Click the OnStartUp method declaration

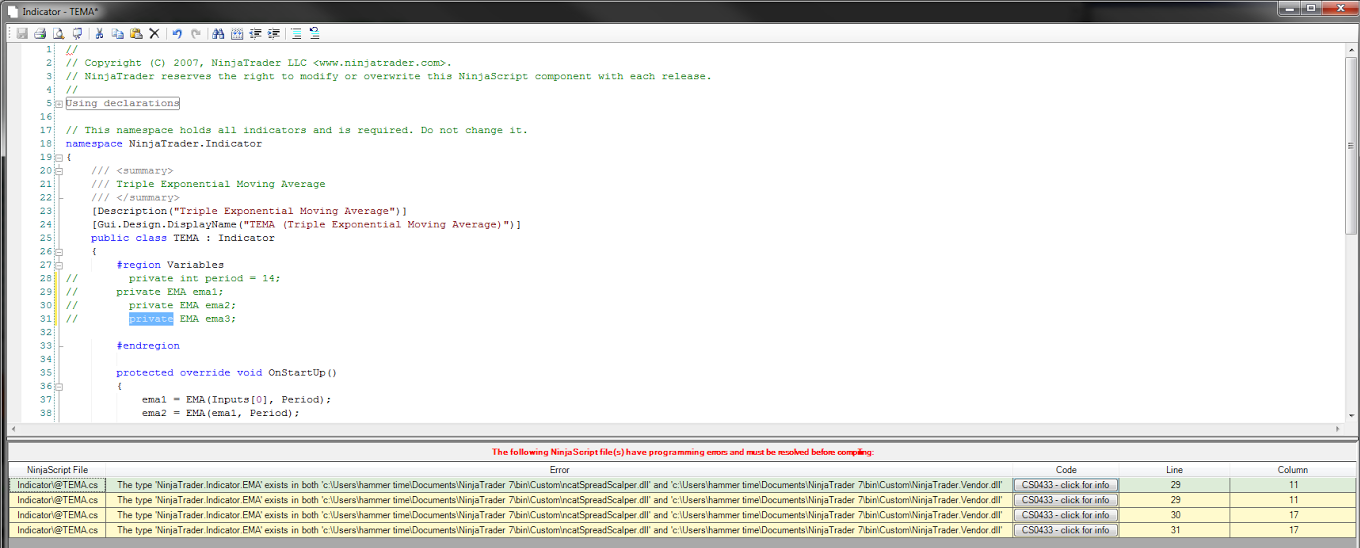226,373
